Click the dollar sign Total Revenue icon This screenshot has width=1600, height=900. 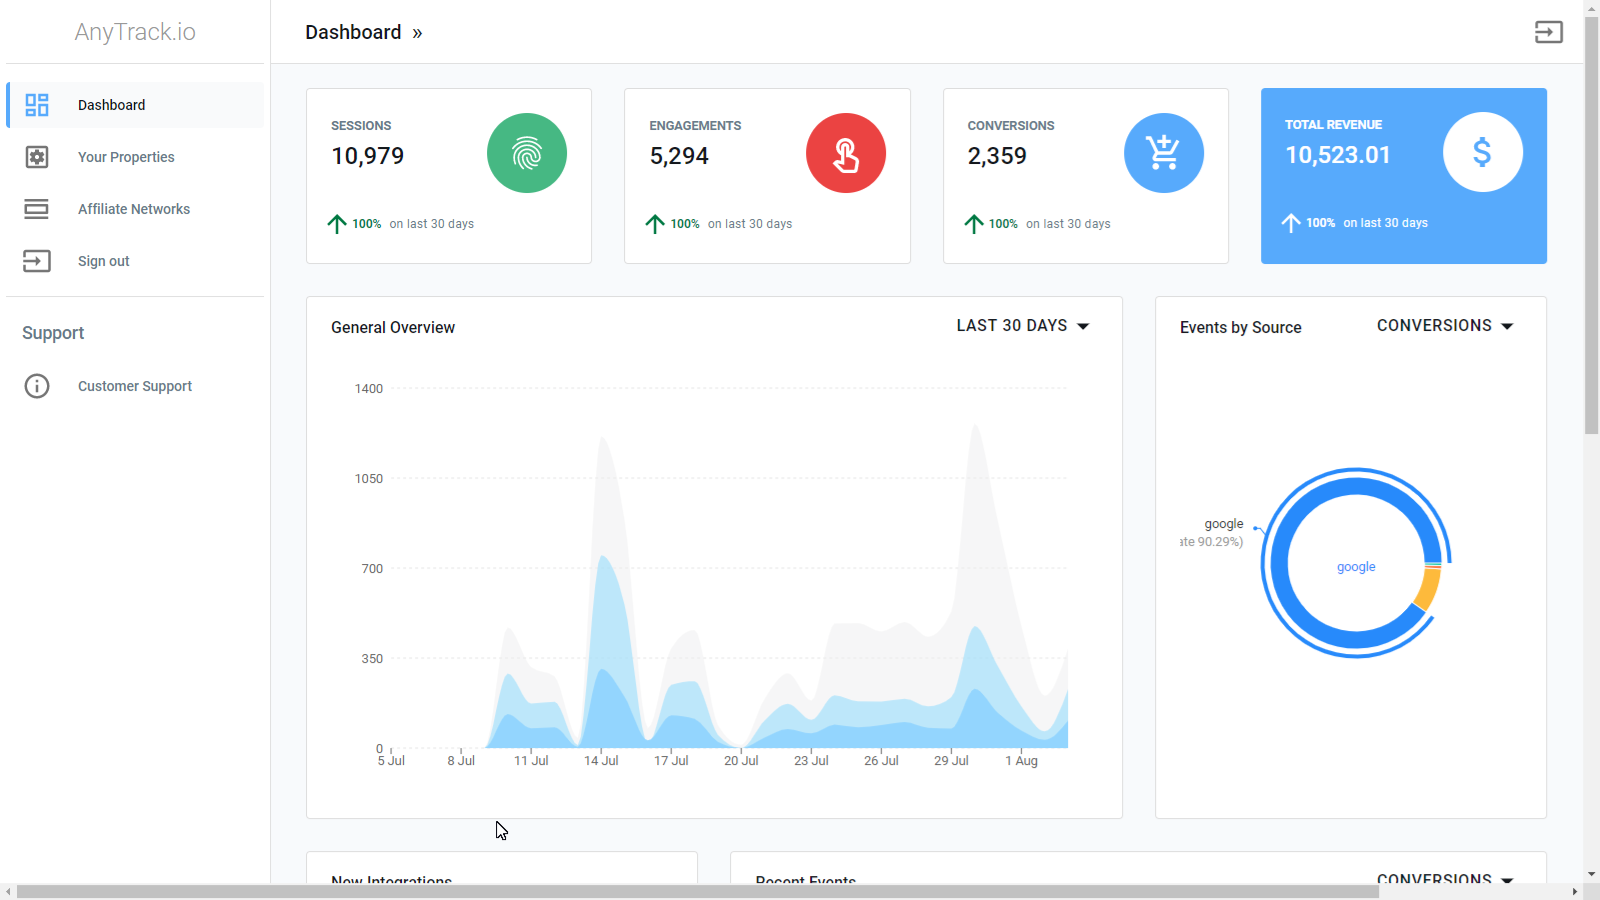[x=1483, y=152]
